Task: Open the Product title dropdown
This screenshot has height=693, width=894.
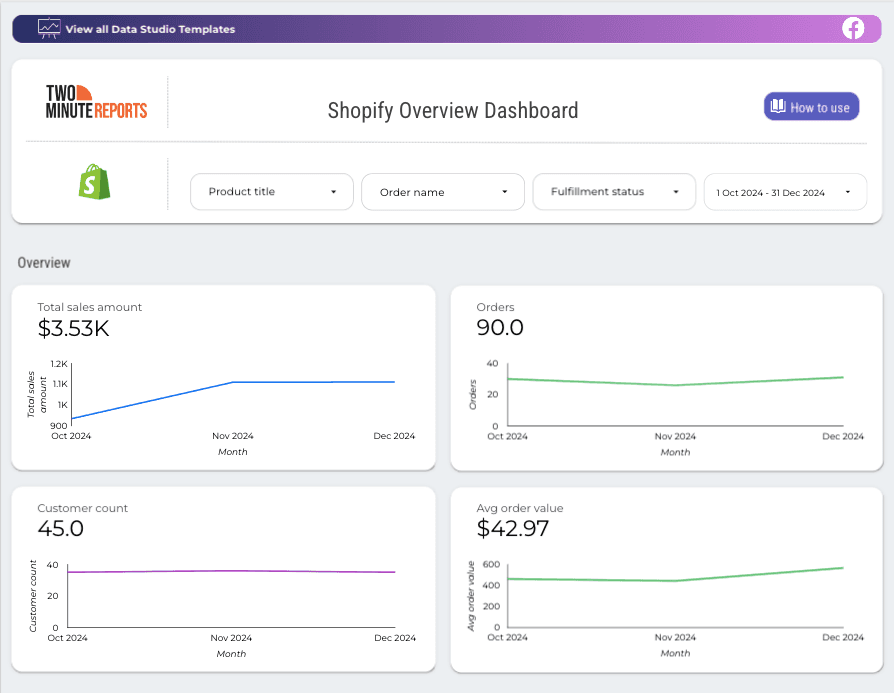Action: [271, 191]
